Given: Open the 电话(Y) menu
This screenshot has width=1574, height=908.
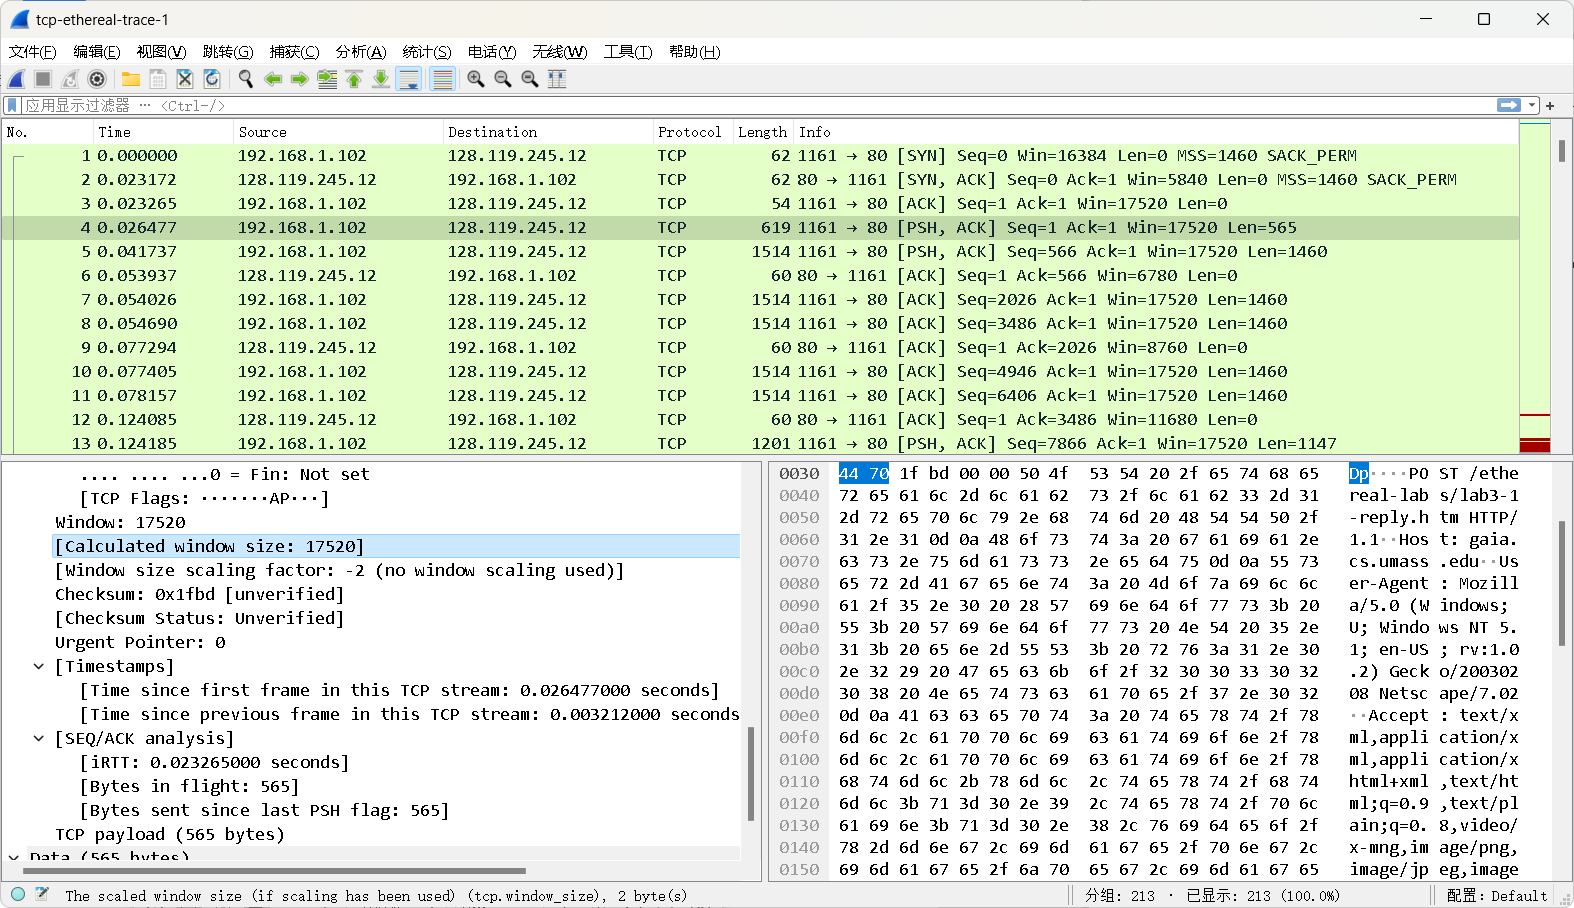Looking at the screenshot, I should 492,52.
